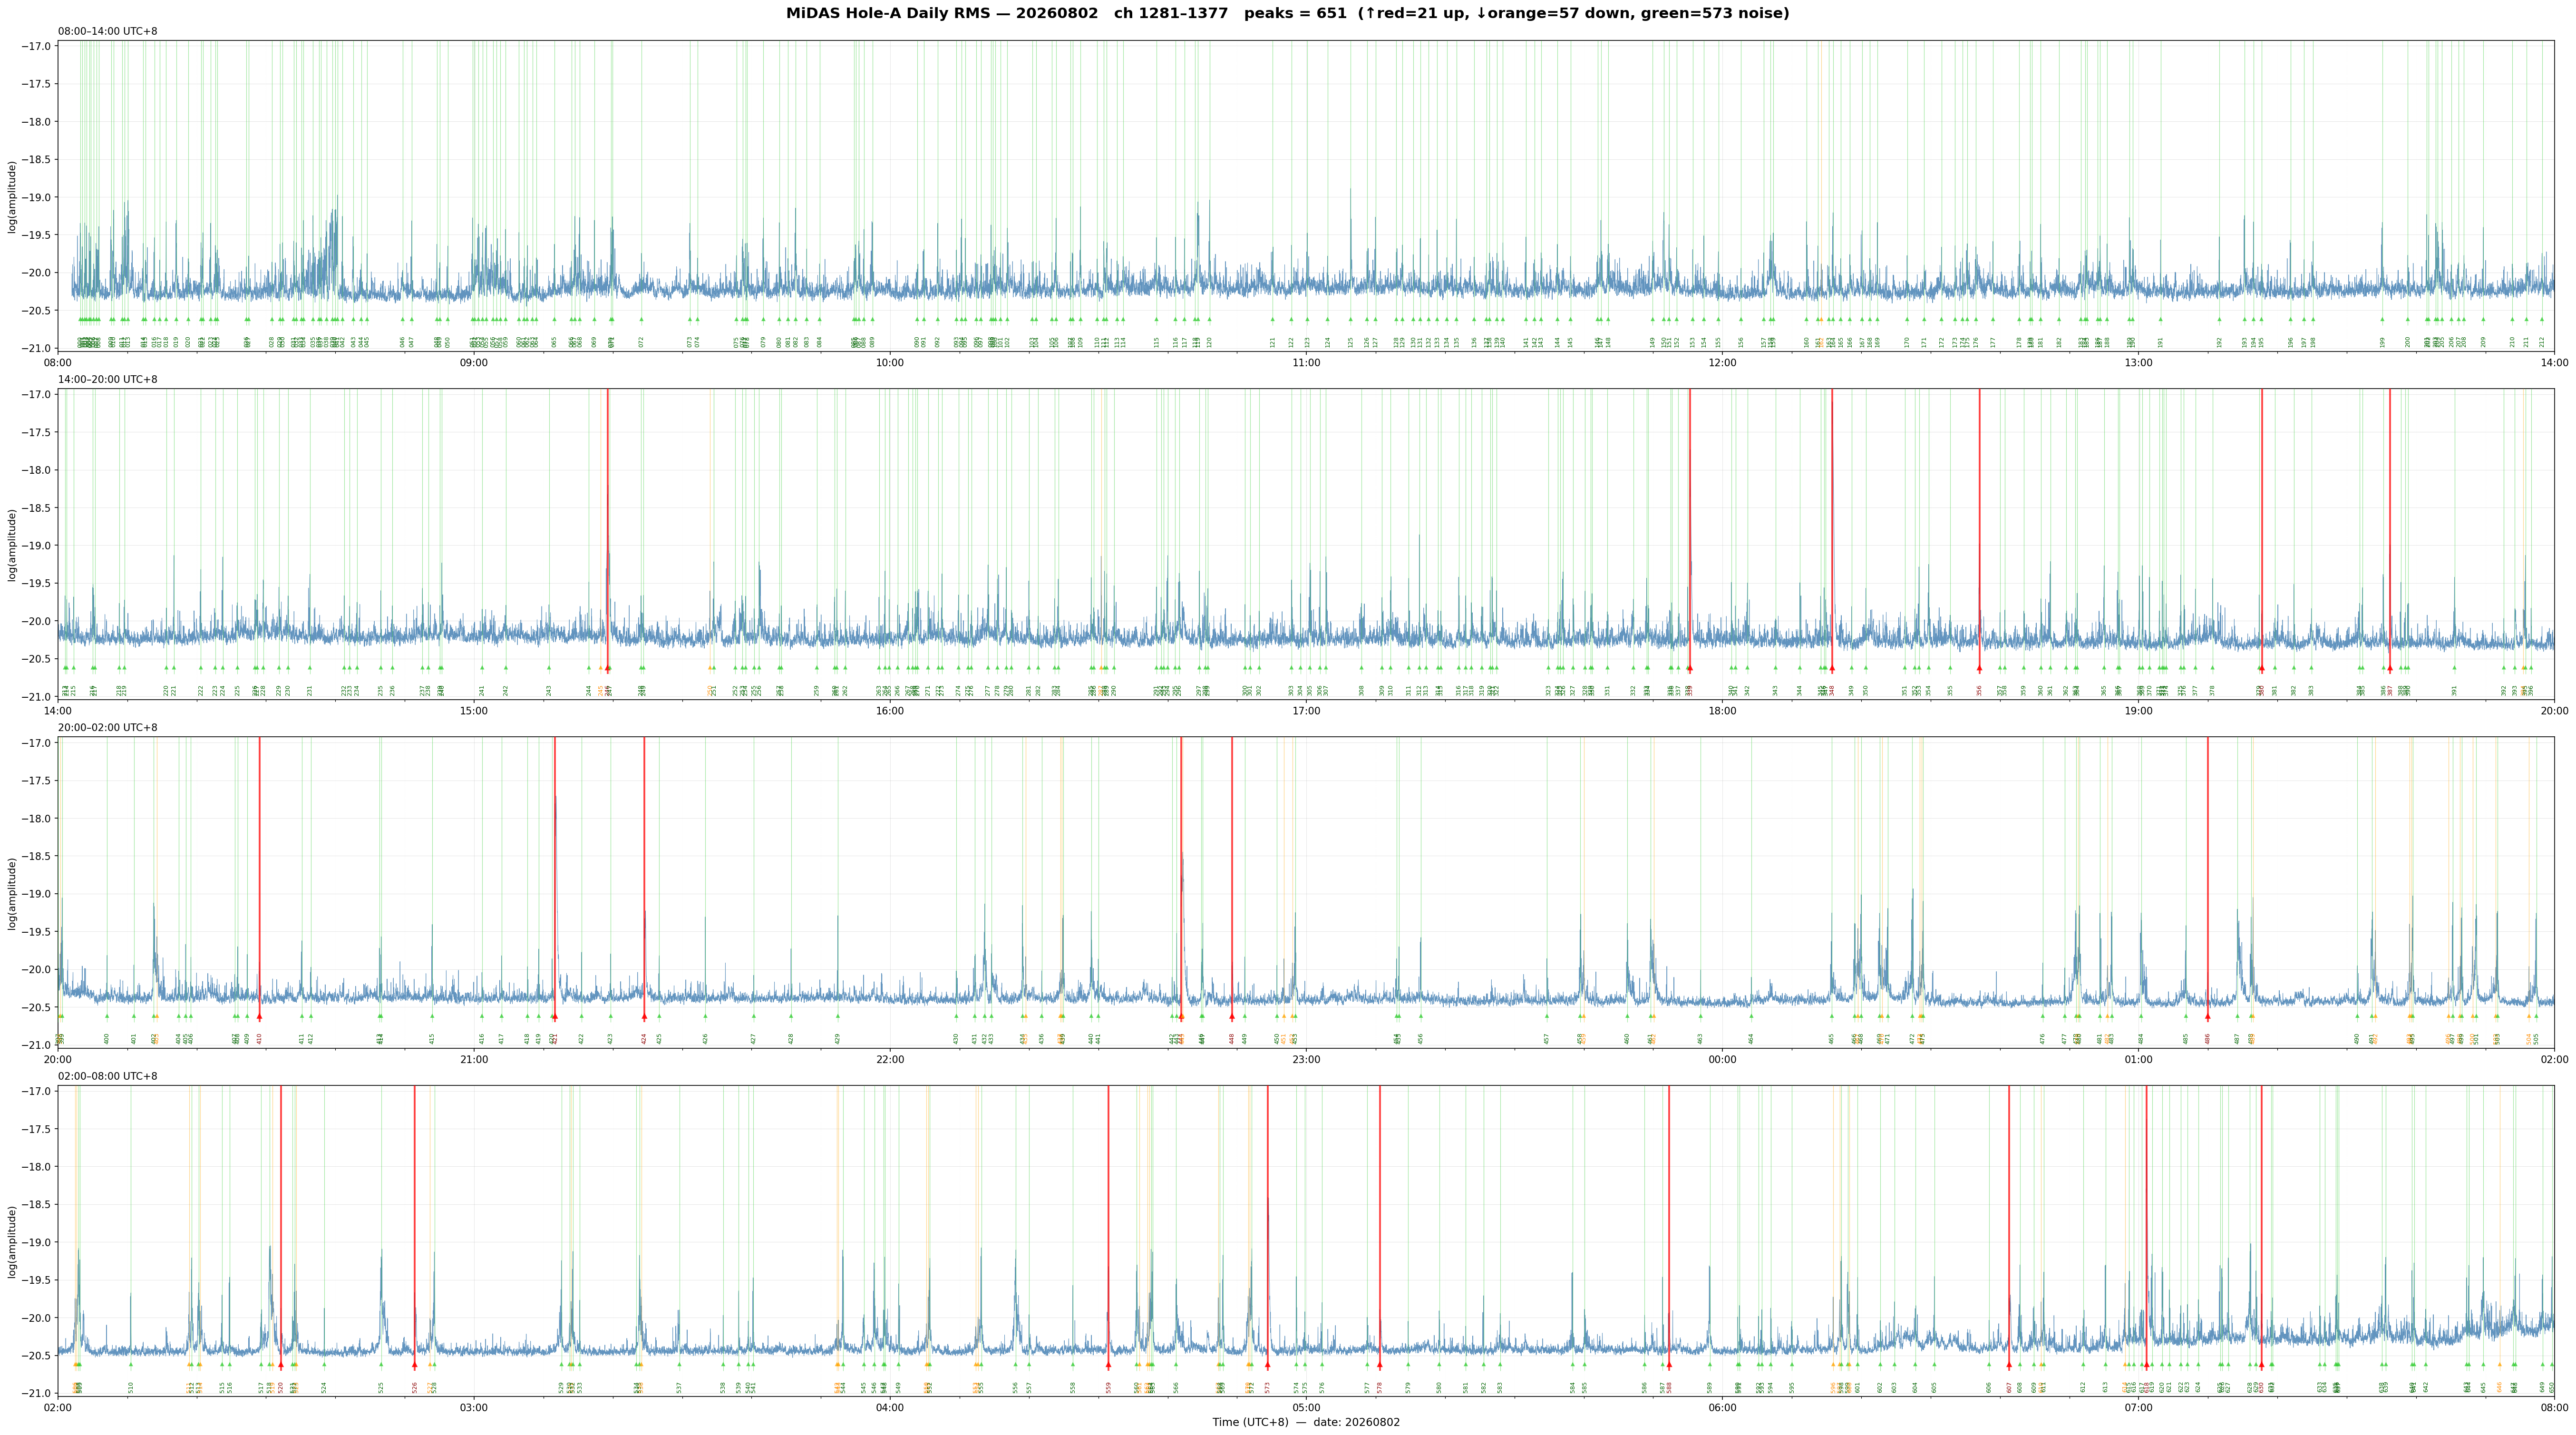2576x1435 pixels.
Task: Click the 06:00 time tick label
Action: 1722,1408
